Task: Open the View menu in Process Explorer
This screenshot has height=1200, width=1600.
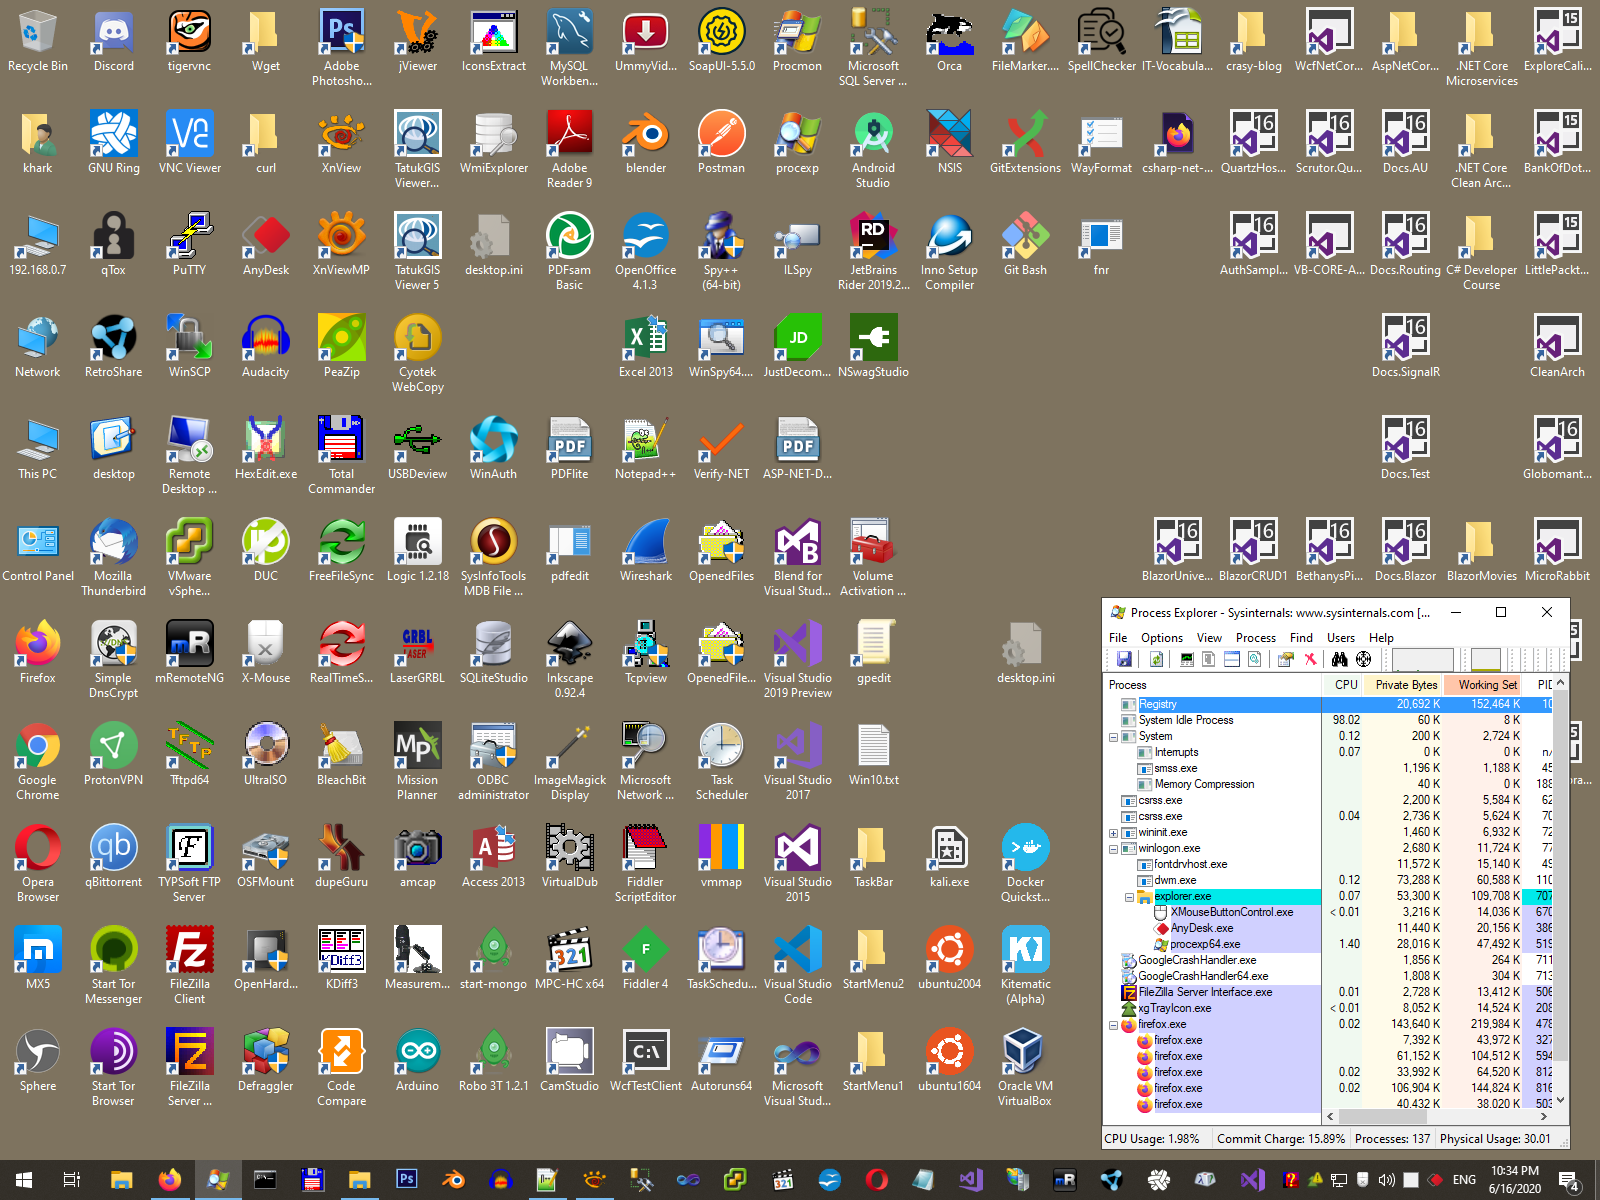Action: (x=1210, y=638)
